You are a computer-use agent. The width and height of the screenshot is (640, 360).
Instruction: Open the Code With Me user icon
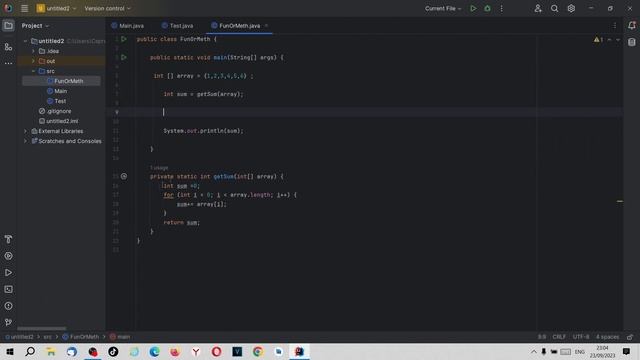538,8
